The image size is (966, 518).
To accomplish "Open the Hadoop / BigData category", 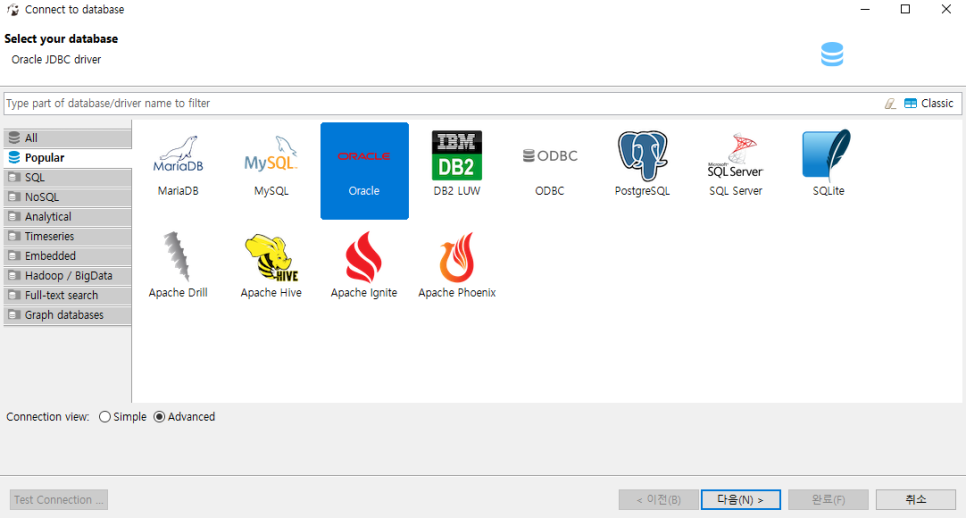I will click(68, 276).
